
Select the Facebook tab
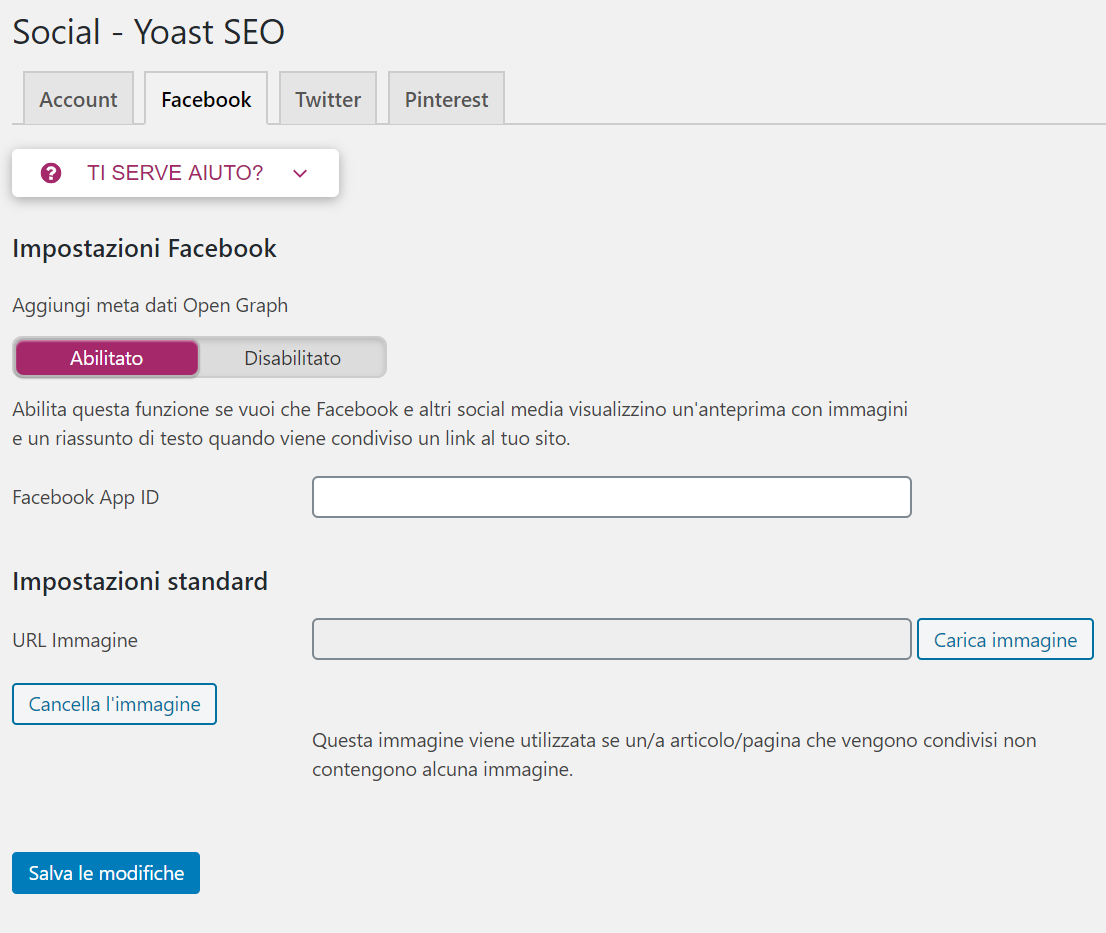(206, 99)
